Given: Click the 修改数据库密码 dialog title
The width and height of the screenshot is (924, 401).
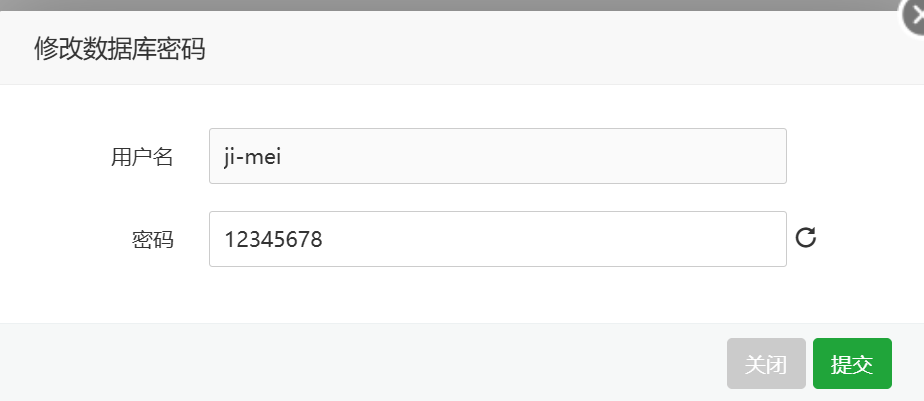Looking at the screenshot, I should (120, 48).
